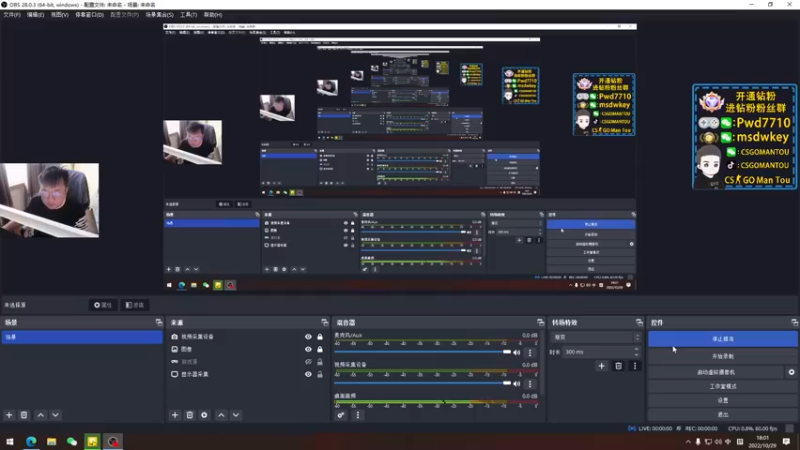Open Settings (设置) in Controls panel
The image size is (800, 450).
tap(722, 401)
